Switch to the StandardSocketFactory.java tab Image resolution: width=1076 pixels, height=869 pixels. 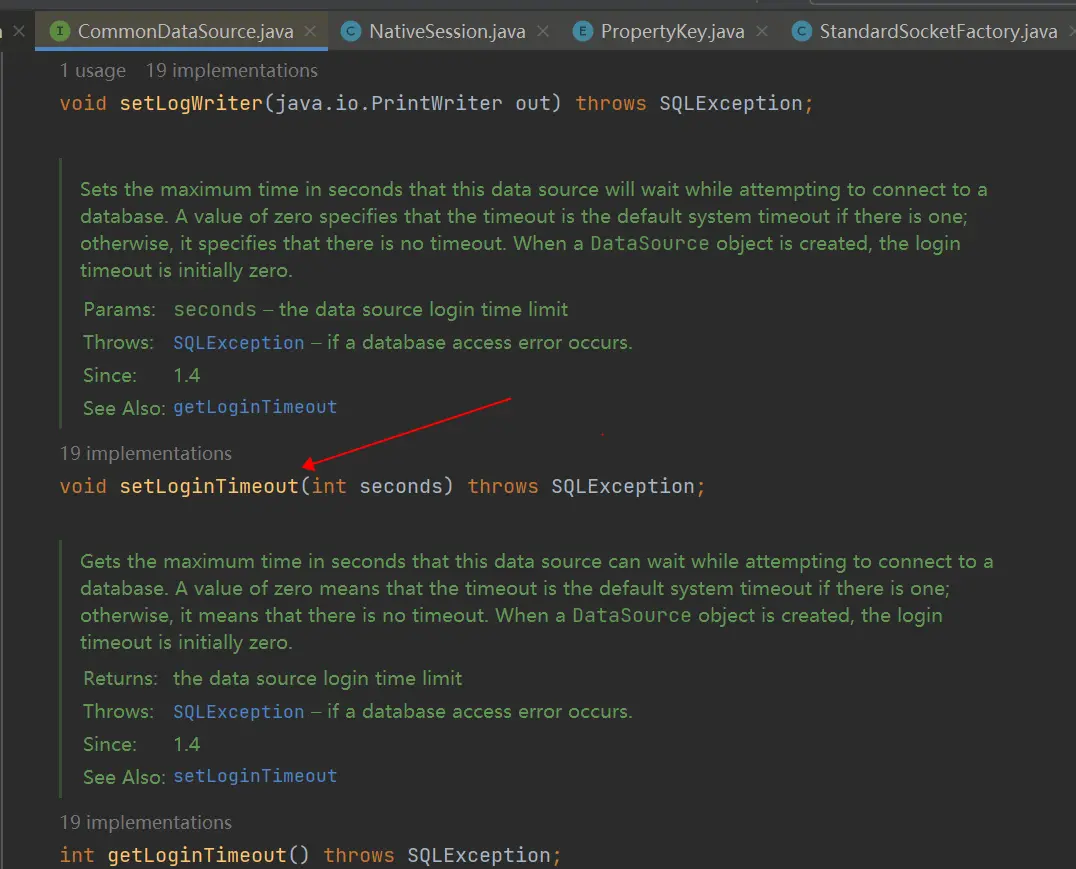click(x=938, y=31)
